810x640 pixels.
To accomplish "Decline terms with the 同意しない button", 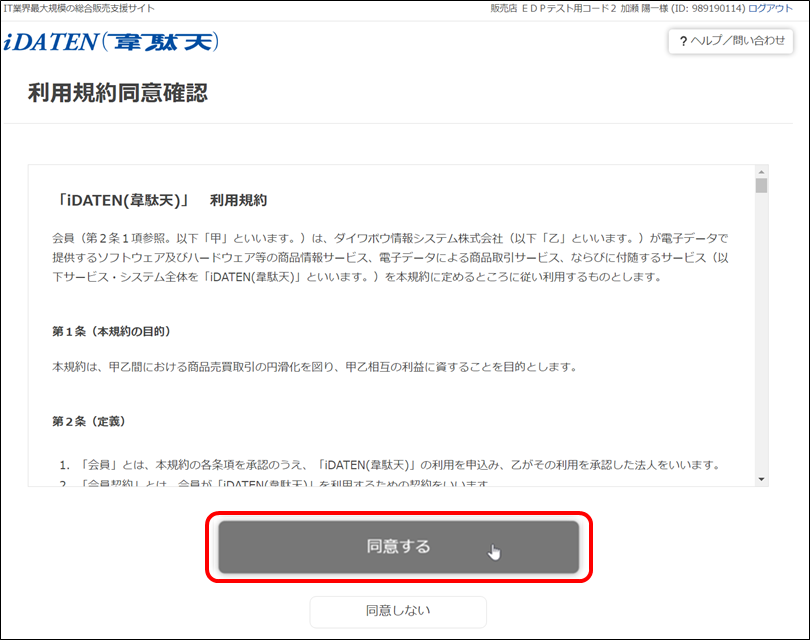I will [398, 610].
